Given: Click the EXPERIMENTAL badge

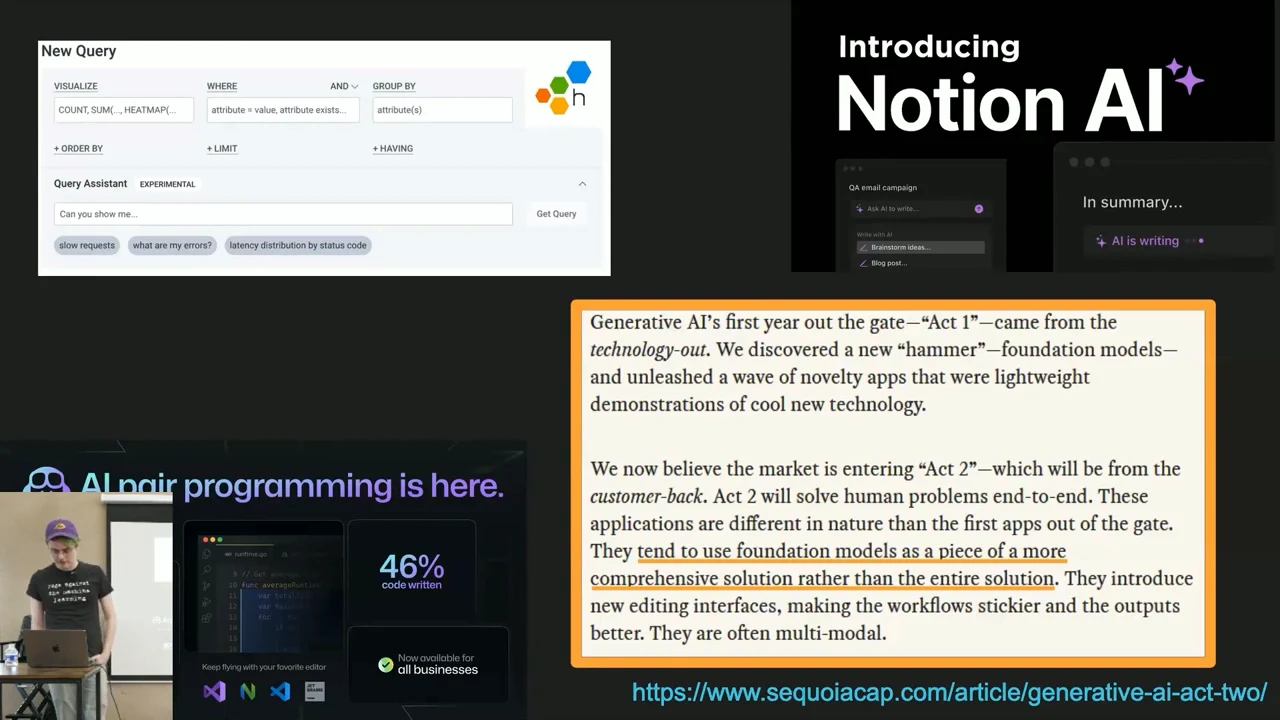Looking at the screenshot, I should 167,184.
